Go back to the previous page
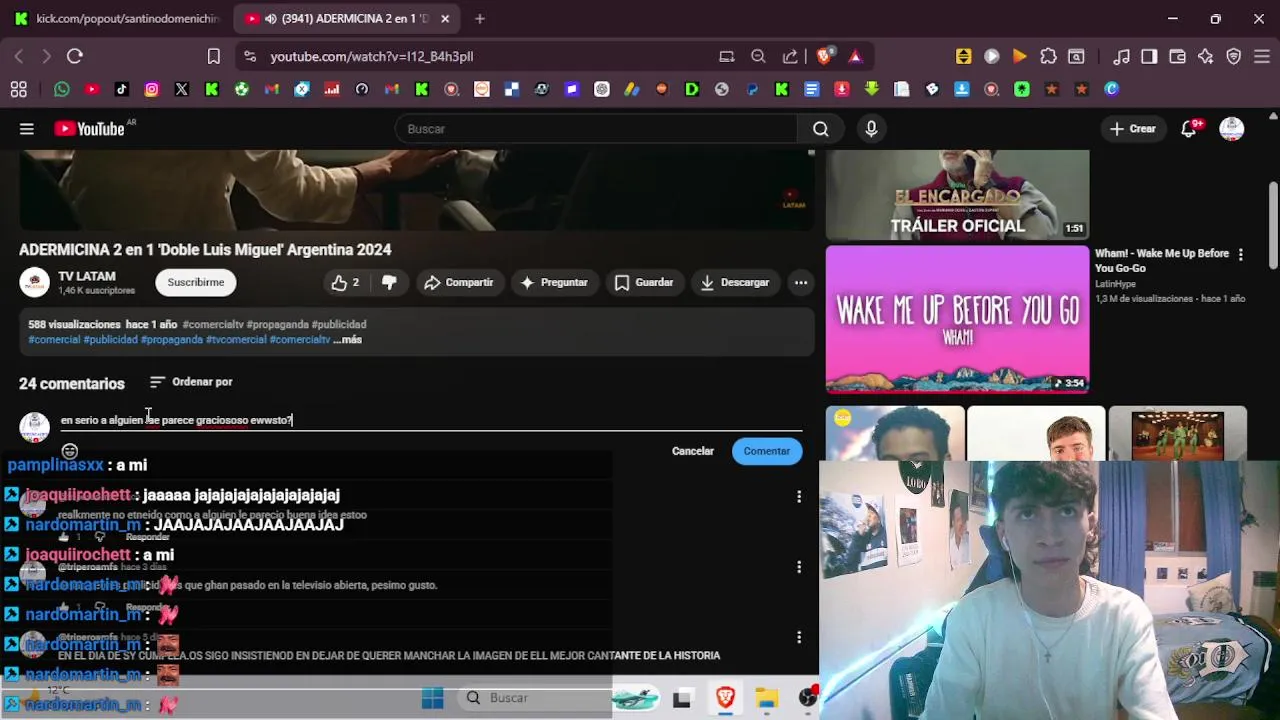 coord(19,57)
